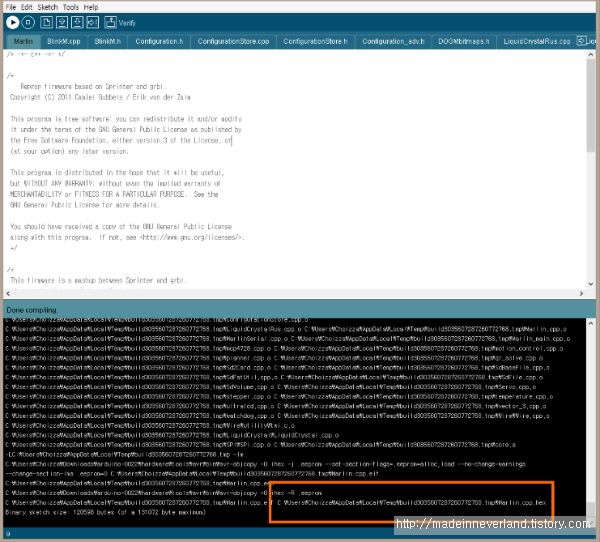Click 'GNU General Public License for more details' line
600x542 pixels.
click(x=85, y=205)
